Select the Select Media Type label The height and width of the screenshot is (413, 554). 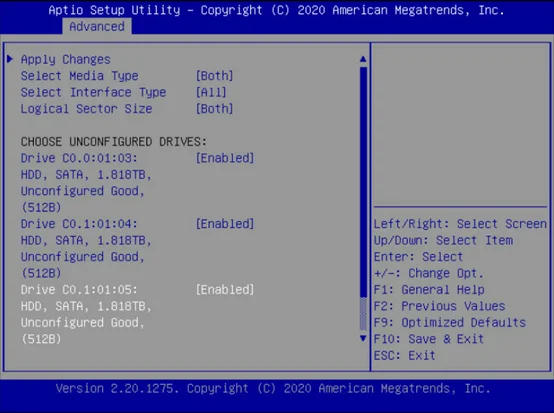click(x=79, y=76)
